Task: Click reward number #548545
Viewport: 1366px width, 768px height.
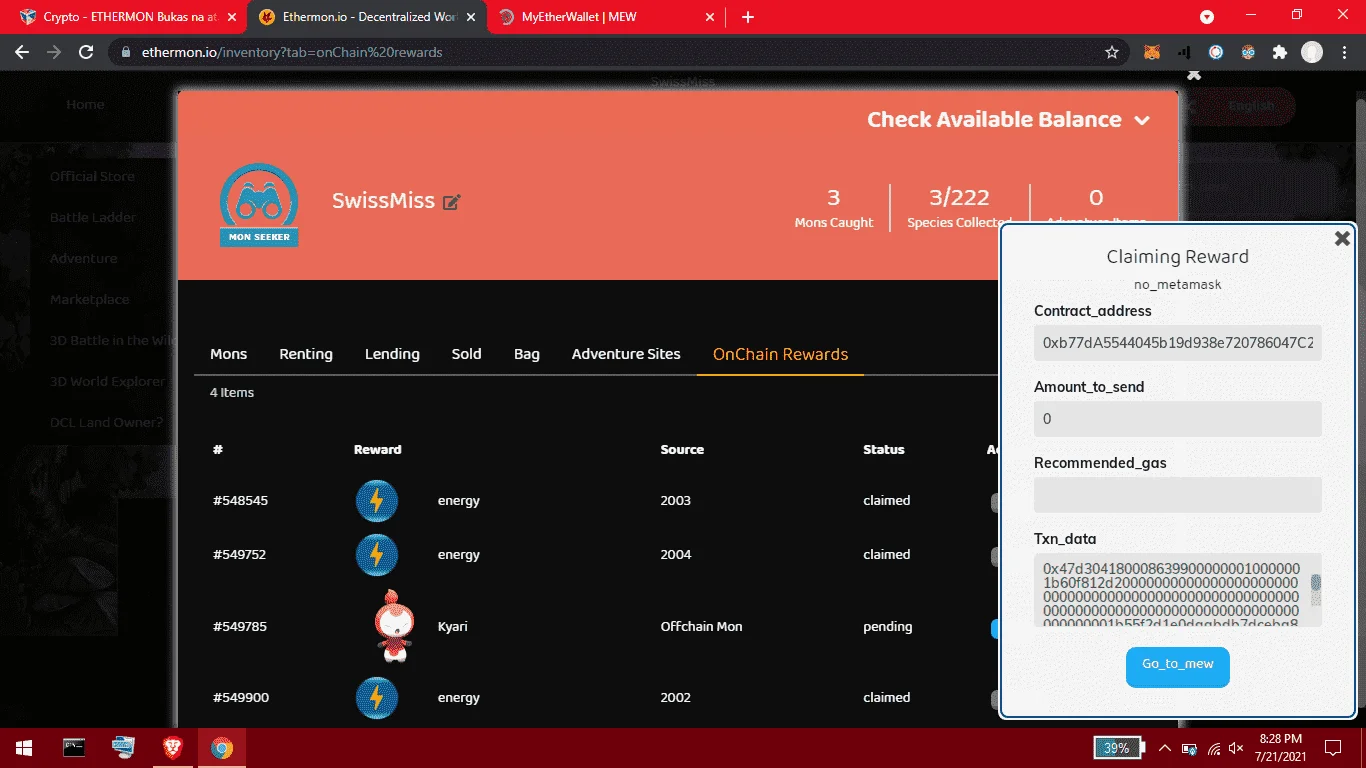Action: [x=240, y=501]
